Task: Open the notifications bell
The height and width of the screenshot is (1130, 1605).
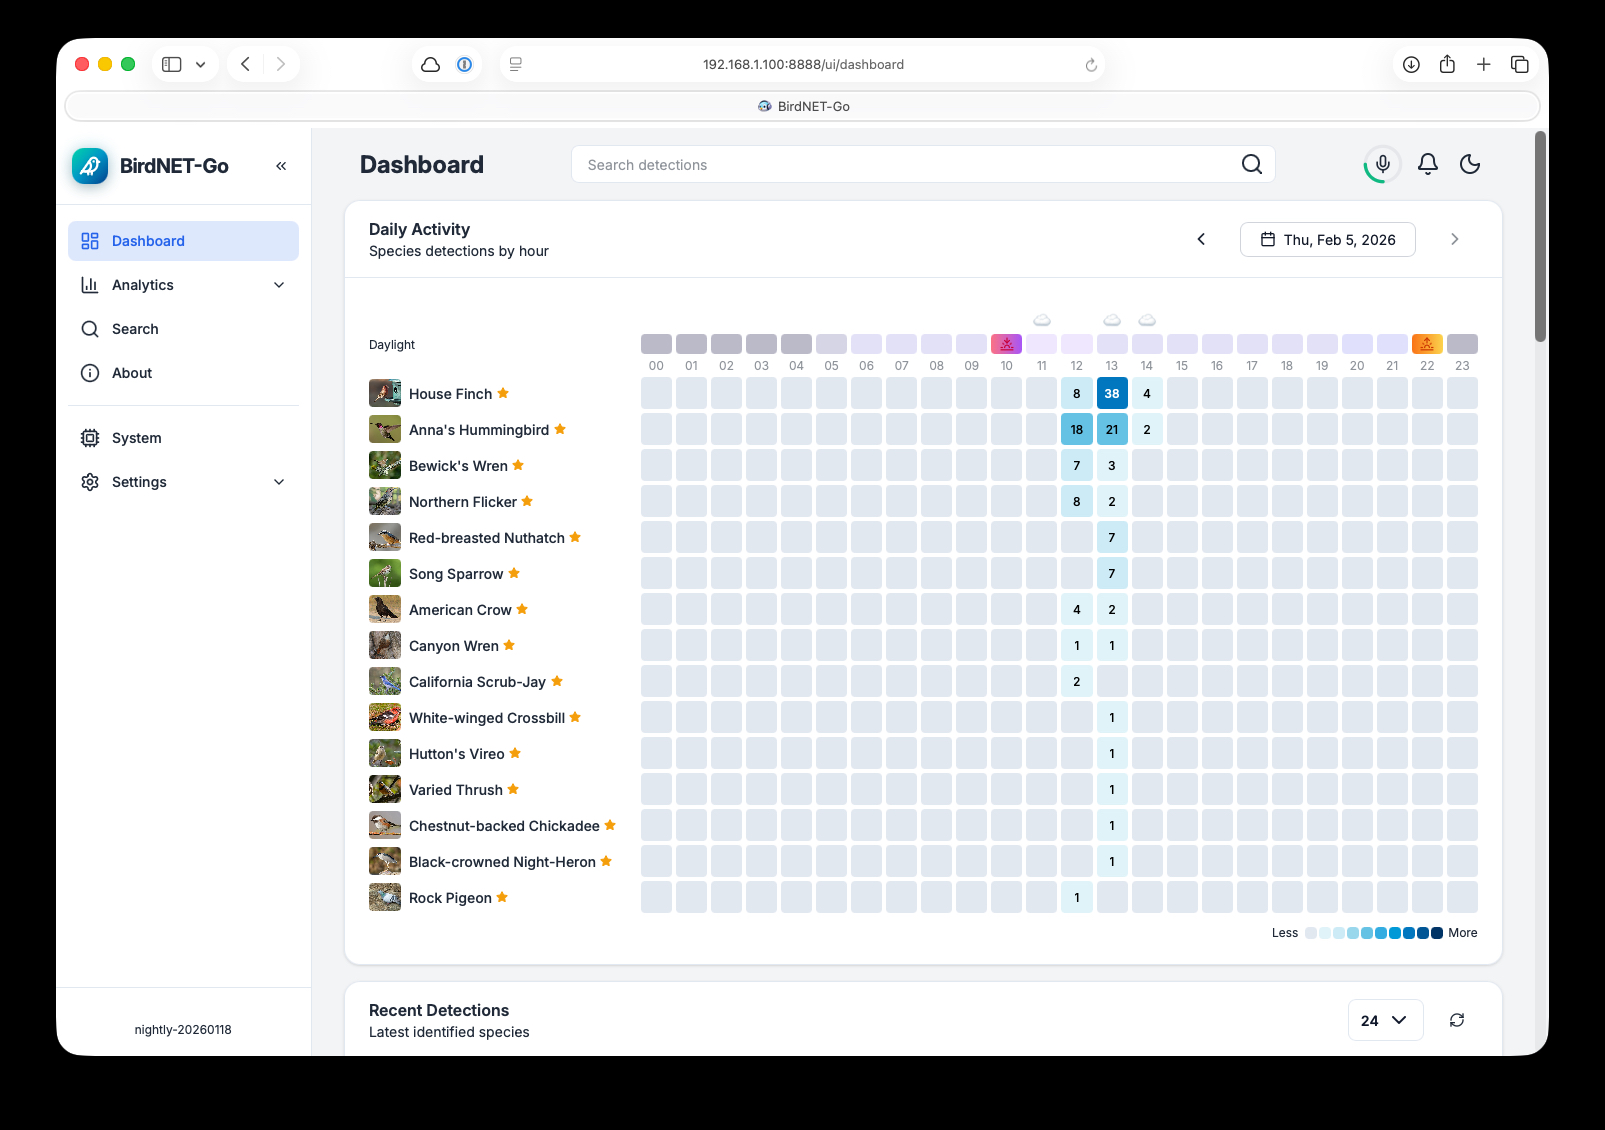Action: [1428, 164]
